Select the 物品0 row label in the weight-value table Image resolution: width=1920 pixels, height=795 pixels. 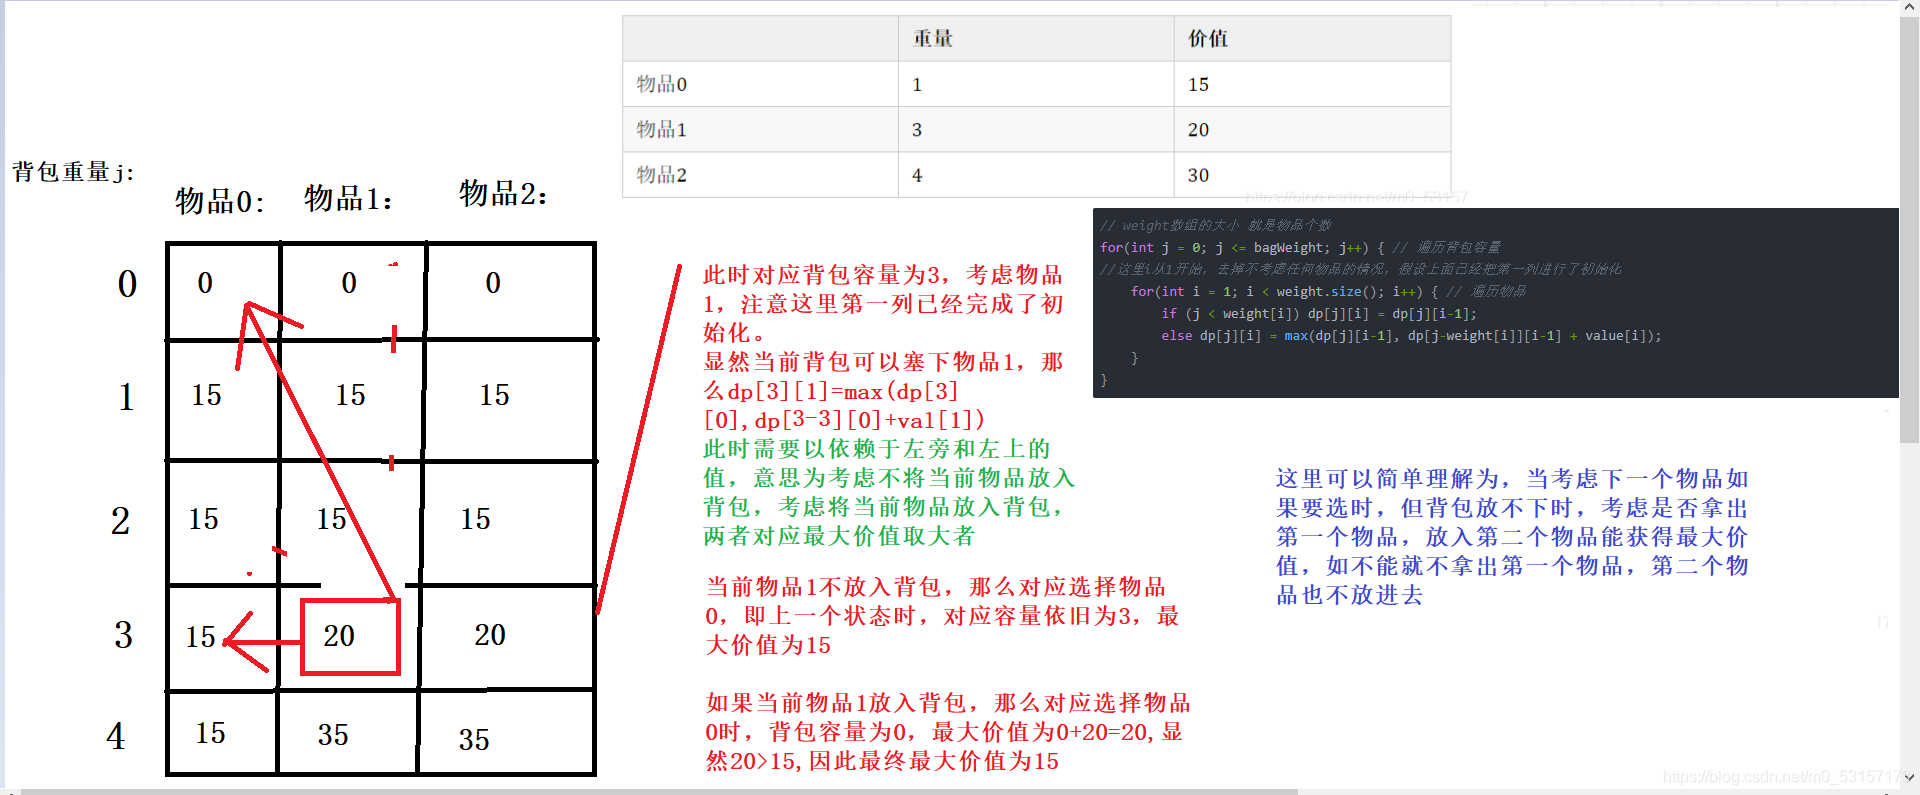click(x=661, y=84)
